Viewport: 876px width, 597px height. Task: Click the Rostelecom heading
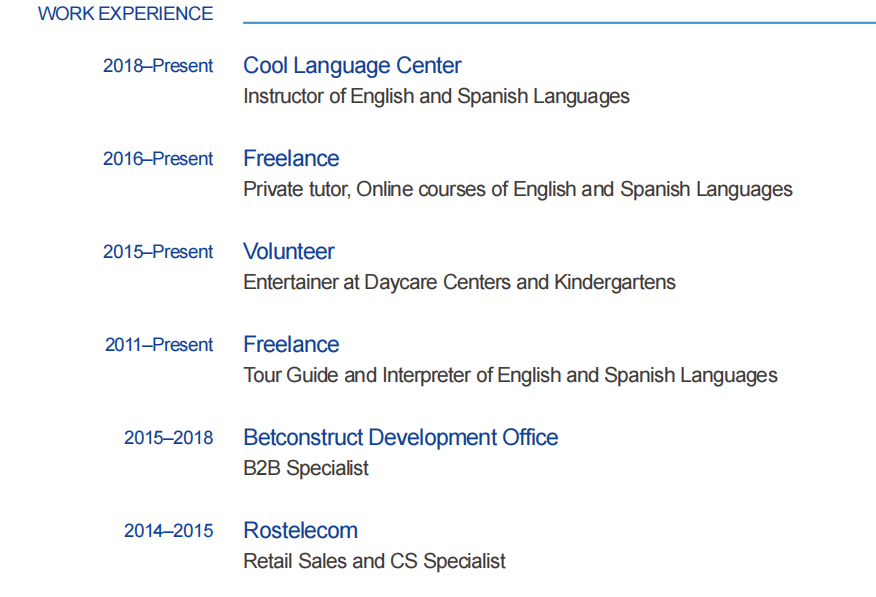click(x=300, y=531)
